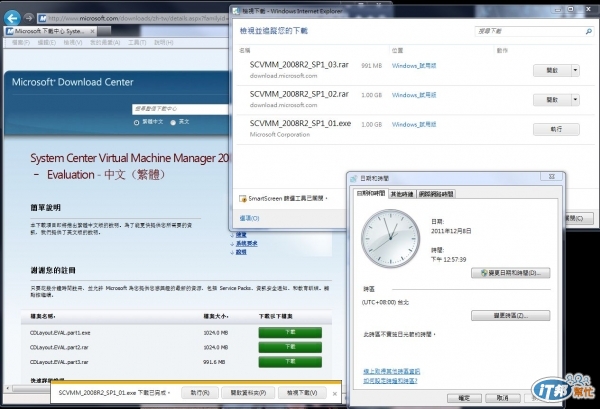This screenshot has width=600, height=409.
Task: Click the Download Center search field
Action: [180, 109]
